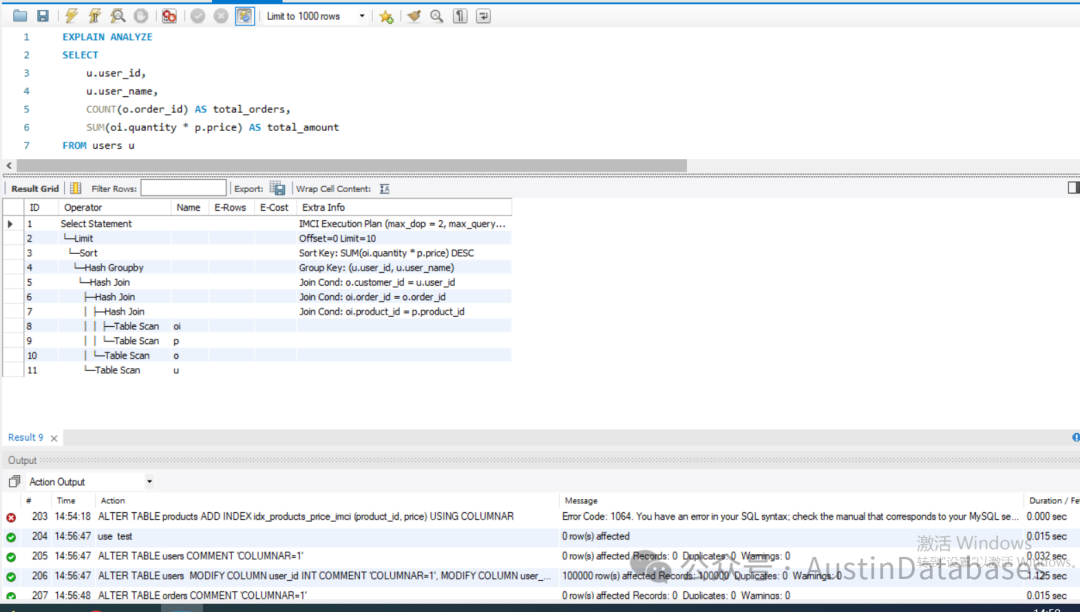
Task: Open the Action Output dropdown
Action: tap(90, 482)
